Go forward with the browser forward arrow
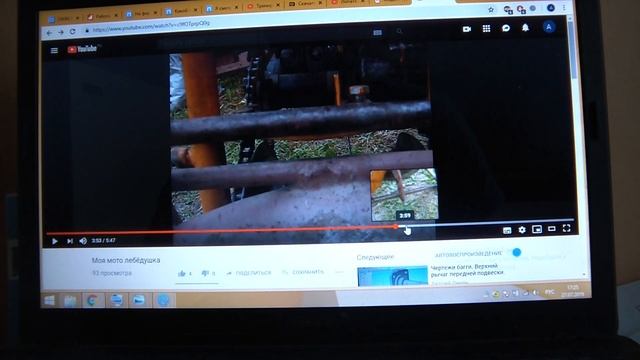This screenshot has height=360, width=640. click(61, 32)
